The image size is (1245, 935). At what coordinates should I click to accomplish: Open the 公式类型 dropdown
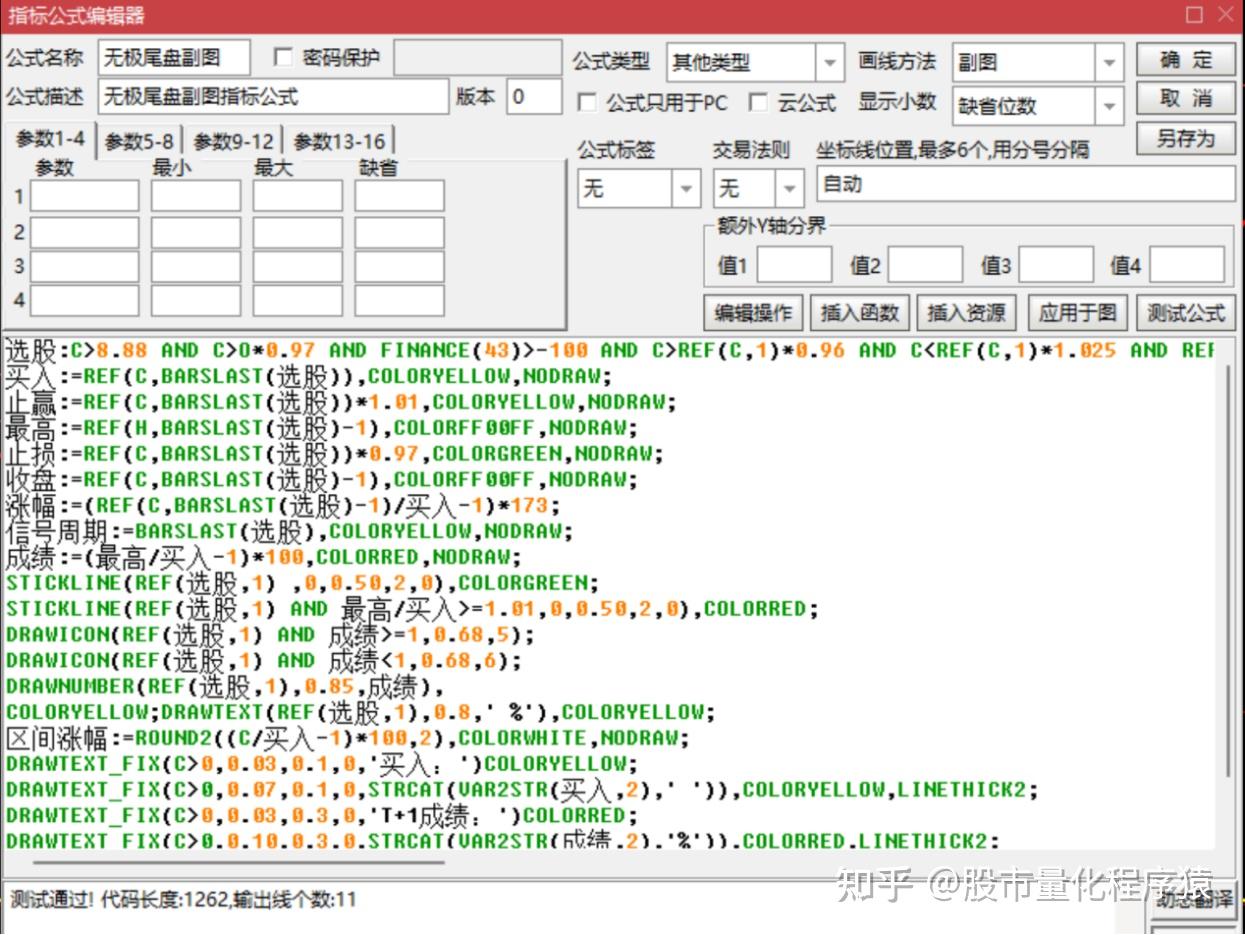point(755,63)
